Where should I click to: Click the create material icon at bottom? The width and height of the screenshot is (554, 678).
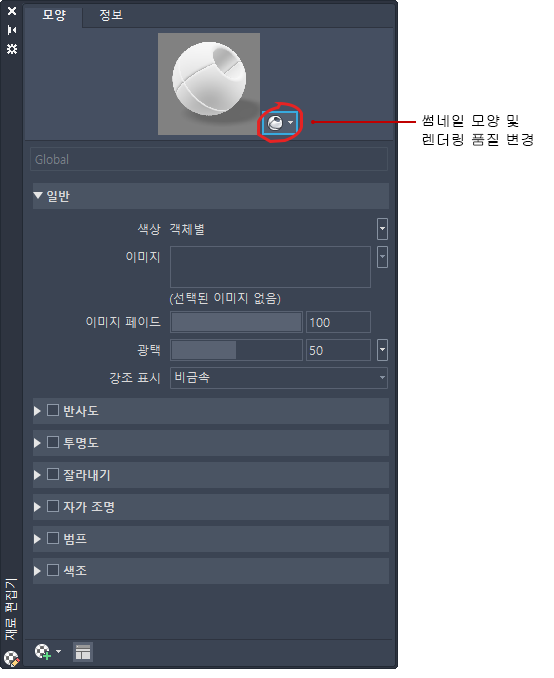[47, 652]
